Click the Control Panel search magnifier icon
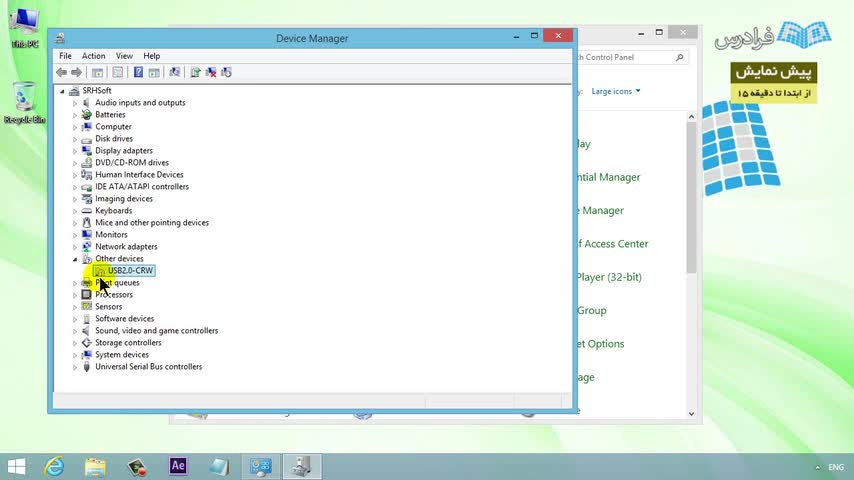Screen dimensions: 854x480 coord(680,57)
